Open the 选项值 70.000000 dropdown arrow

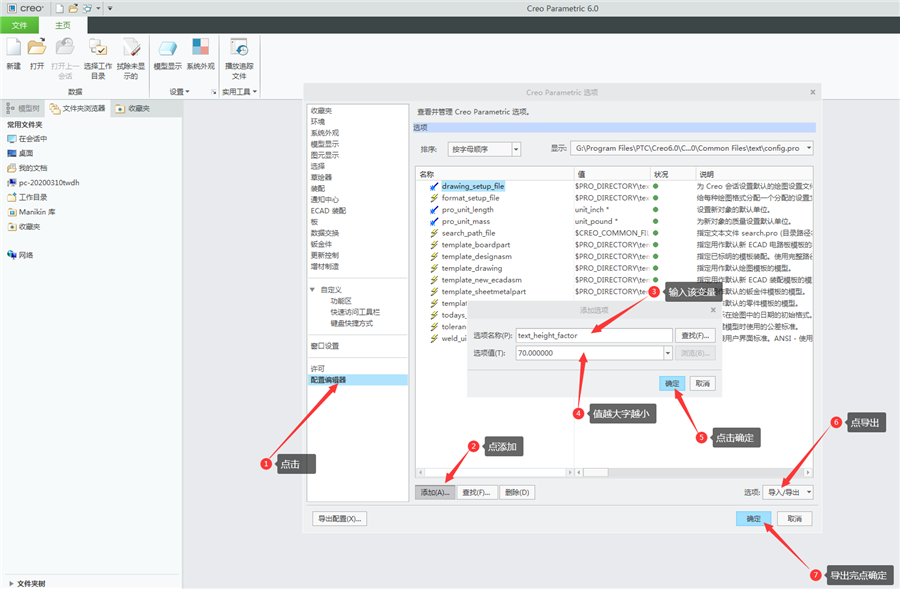click(668, 353)
